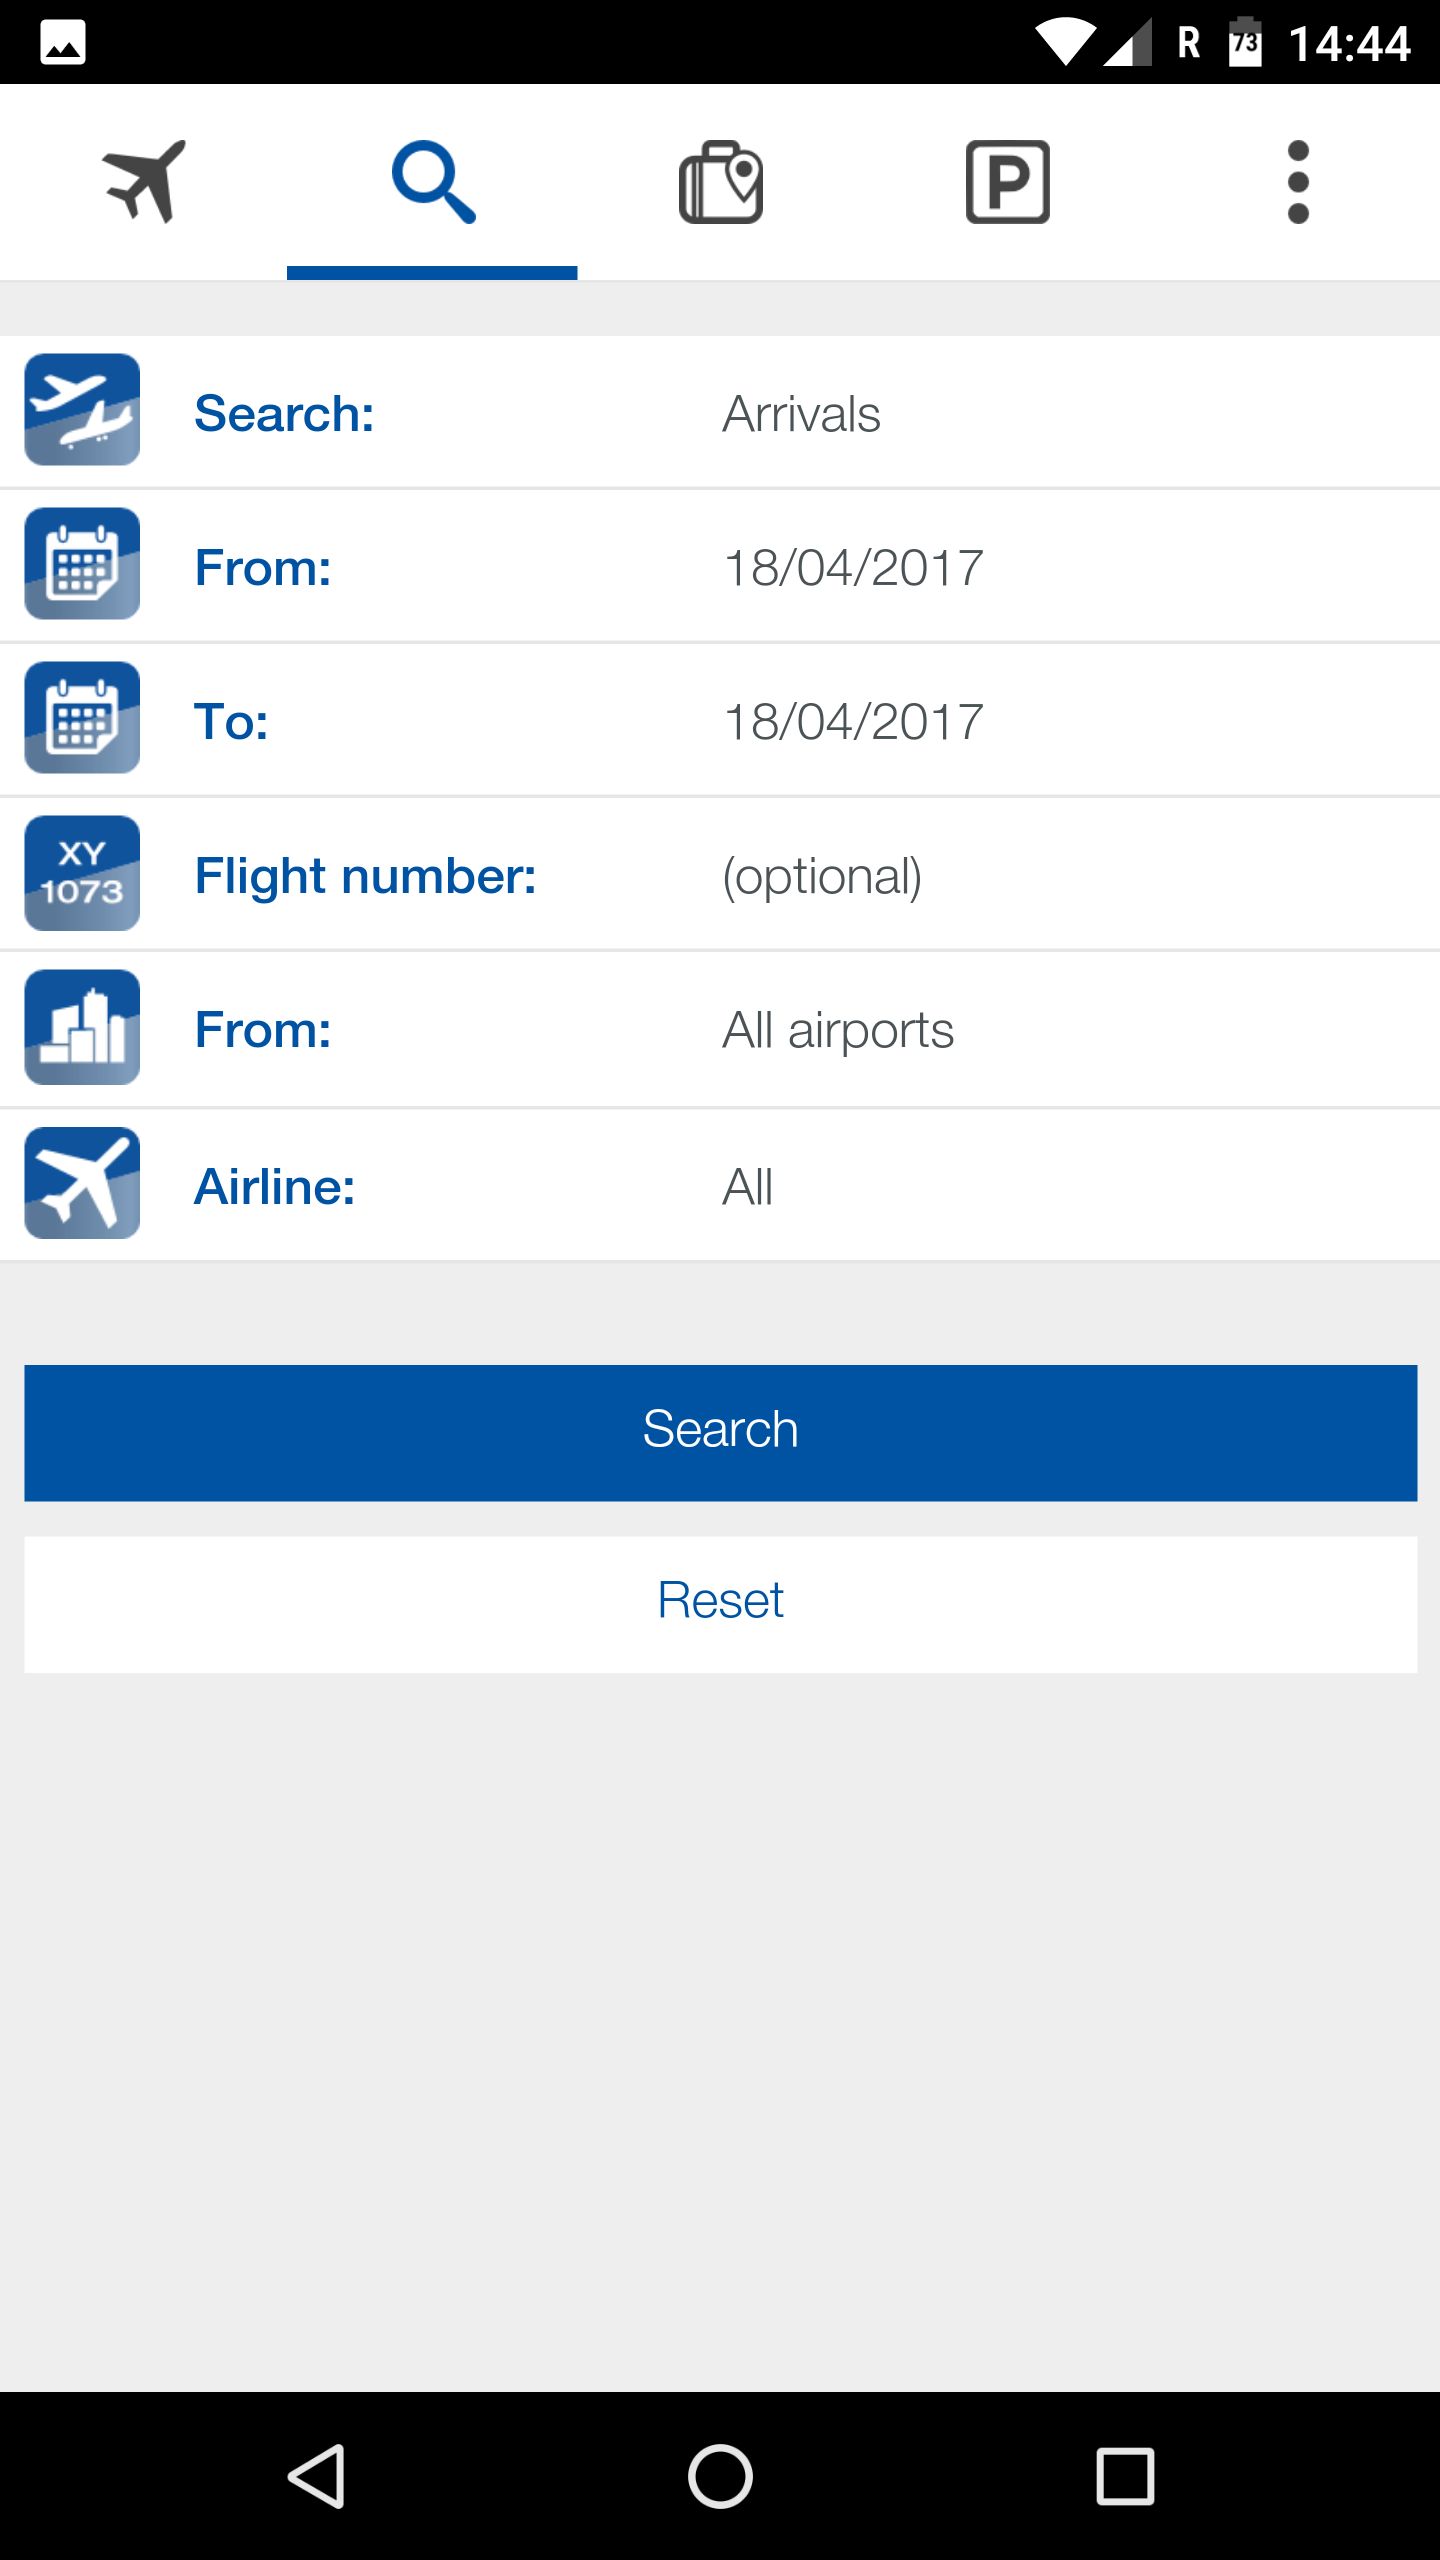Tap the arrivals/departures planes icon
Viewport: 1440px width, 2560px height.
coord(82,409)
